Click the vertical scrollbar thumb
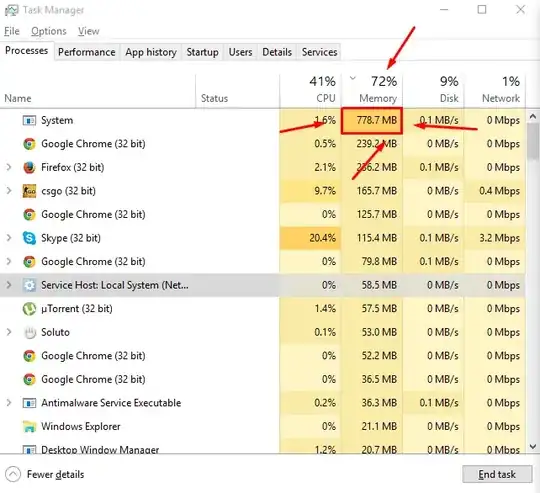Viewport: 540px width, 493px height. pyautogui.click(x=533, y=141)
